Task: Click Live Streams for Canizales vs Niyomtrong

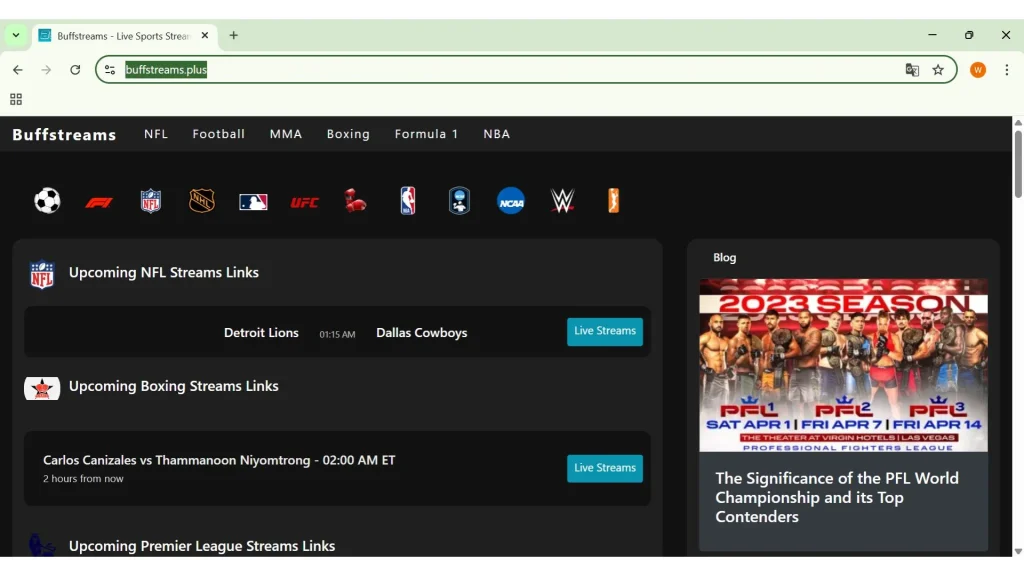Action: tap(604, 467)
